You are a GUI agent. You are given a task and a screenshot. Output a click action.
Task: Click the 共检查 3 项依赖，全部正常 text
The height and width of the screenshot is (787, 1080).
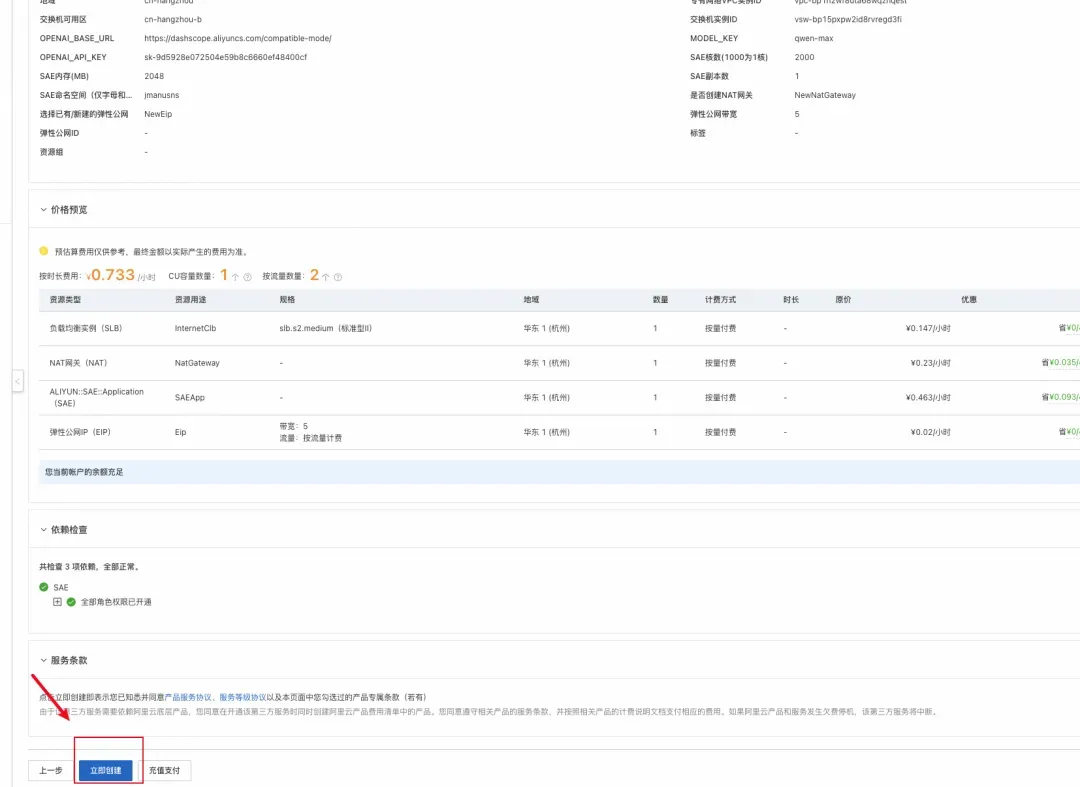click(x=90, y=567)
